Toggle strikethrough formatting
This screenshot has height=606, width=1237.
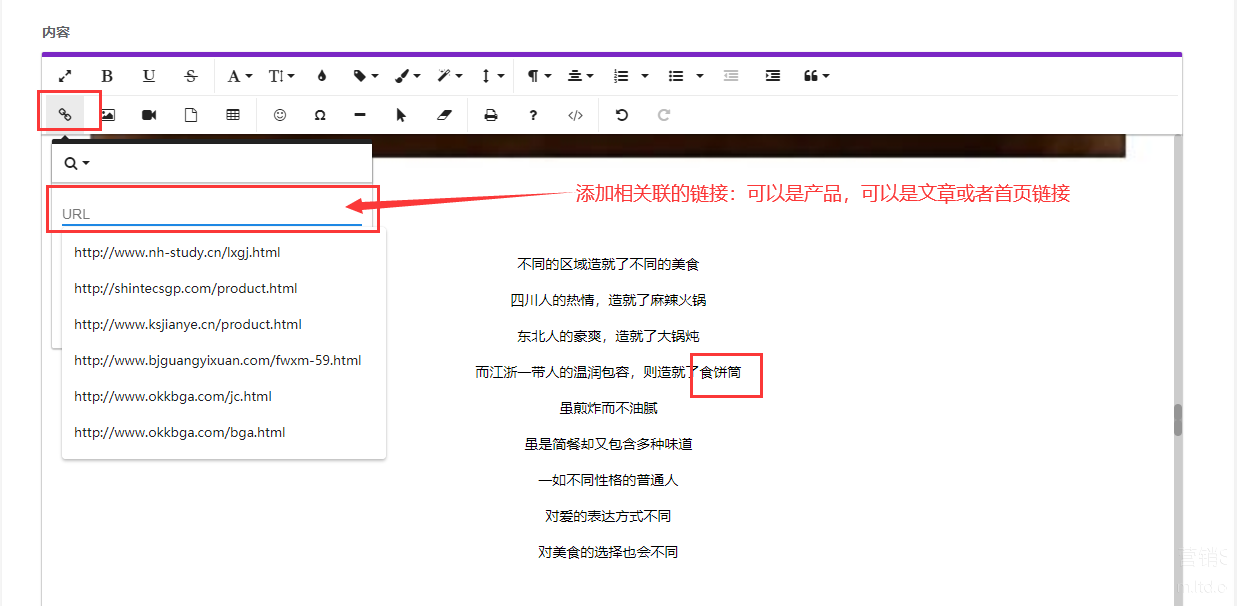[x=191, y=76]
